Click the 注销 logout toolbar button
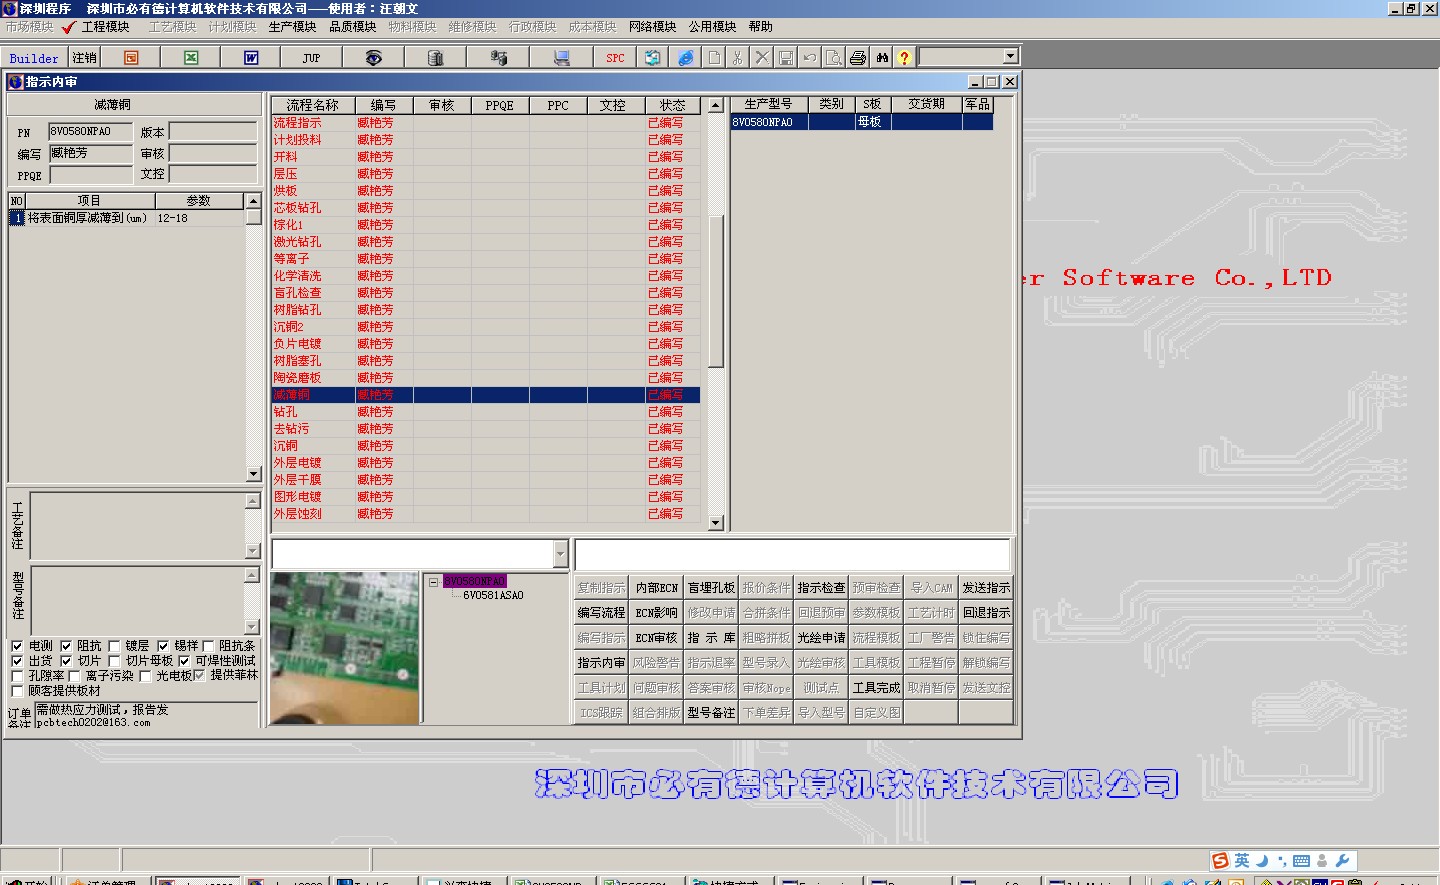 (84, 58)
